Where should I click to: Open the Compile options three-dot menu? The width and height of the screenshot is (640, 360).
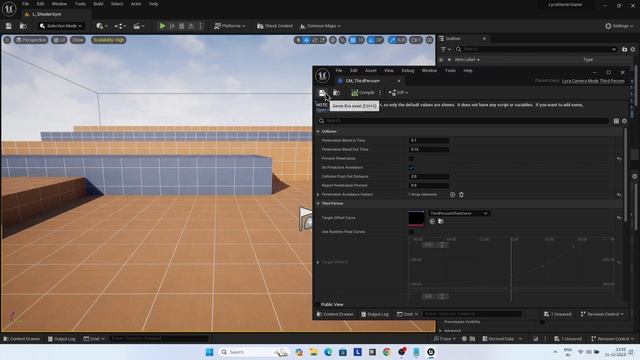pos(380,93)
